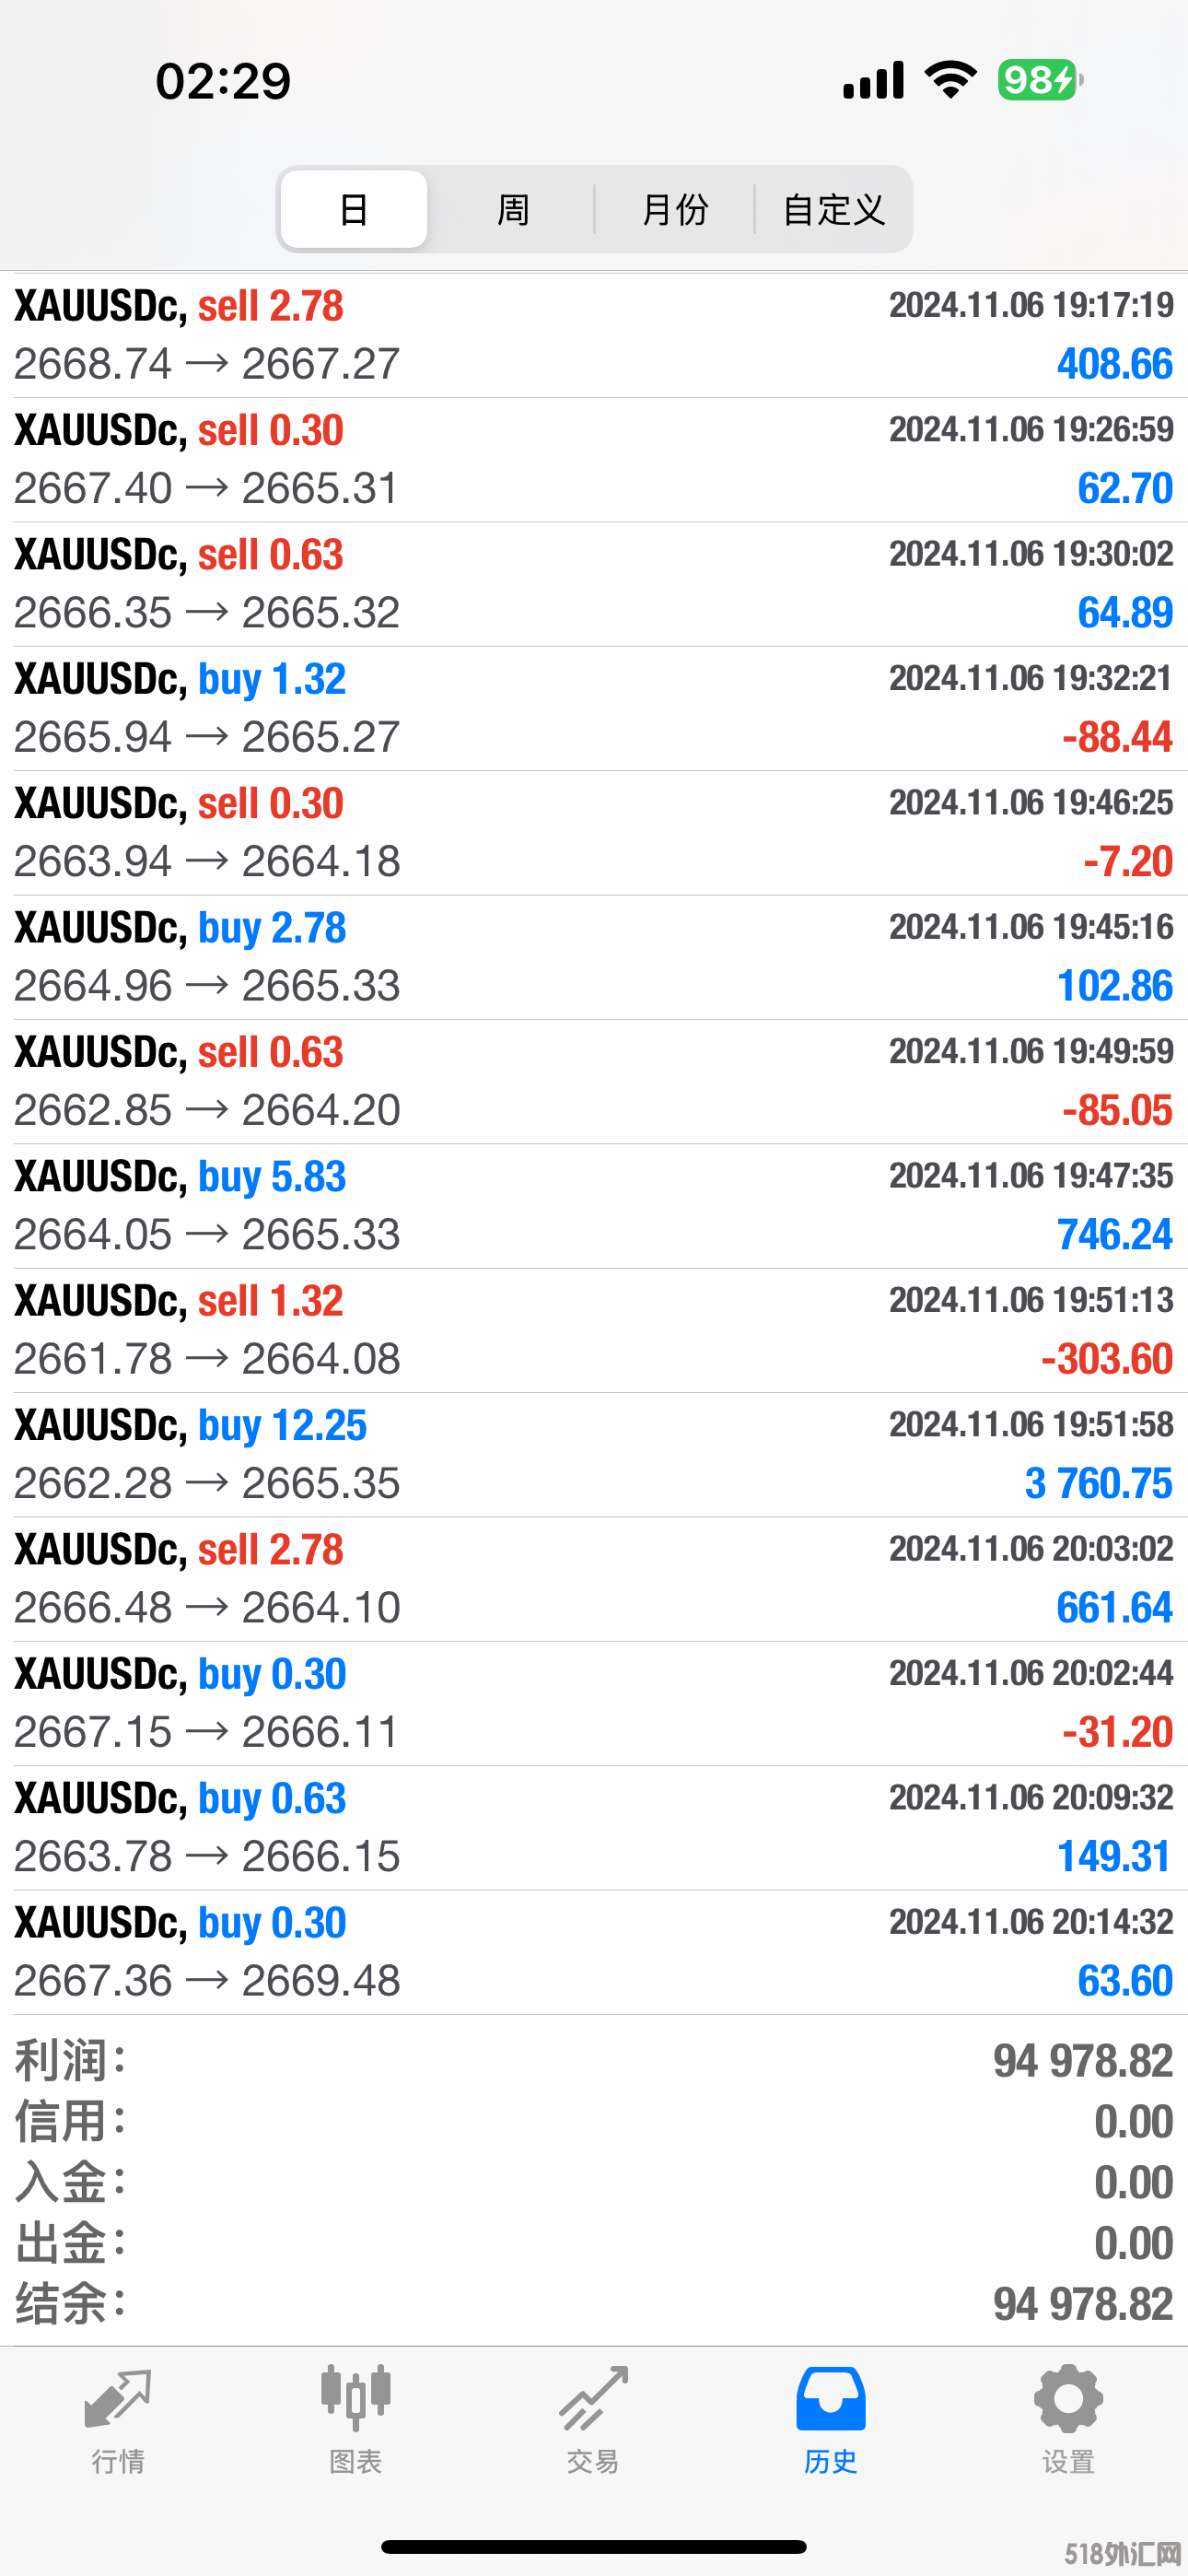The width and height of the screenshot is (1188, 2576).
Task: Switch to the 周 week period
Action: 513,209
